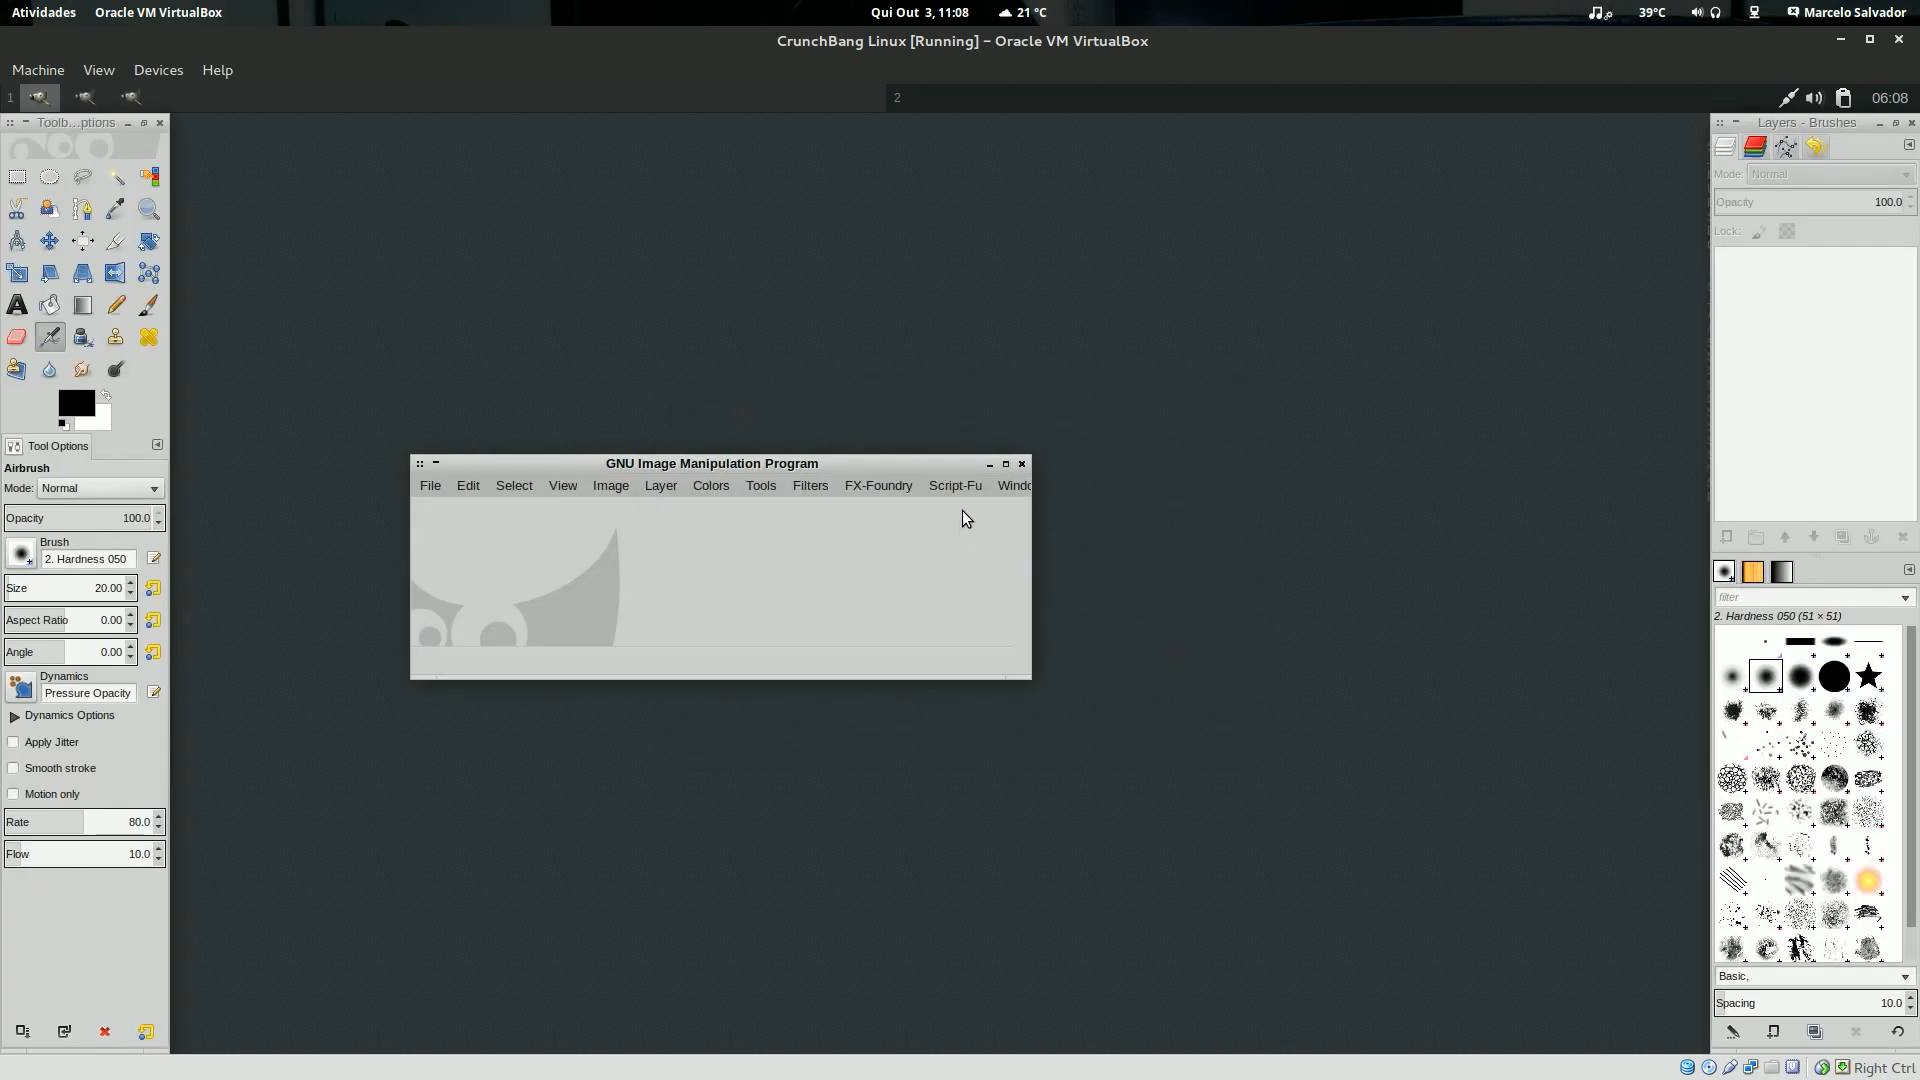Open the brush filter dropdown
Screen dimensions: 1920x1080
[x=1905, y=597]
